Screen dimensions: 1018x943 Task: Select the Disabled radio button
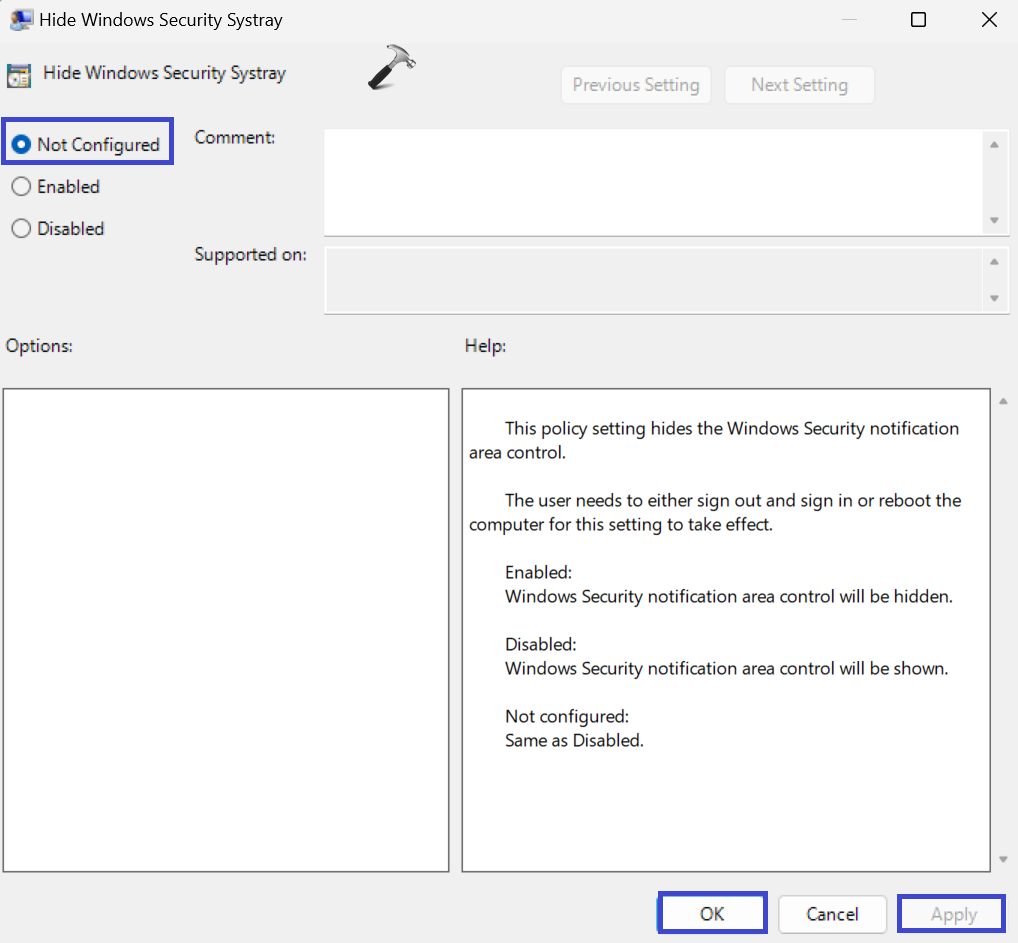[x=21, y=229]
